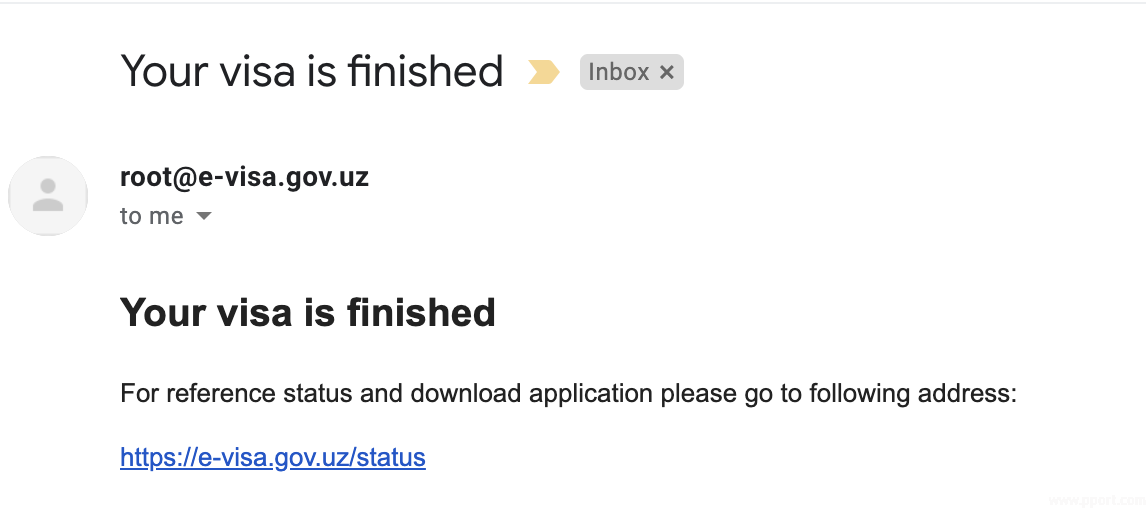Viewport: 1146px width, 508px height.
Task: Click the sentence starting "For reference status"
Action: coord(567,394)
